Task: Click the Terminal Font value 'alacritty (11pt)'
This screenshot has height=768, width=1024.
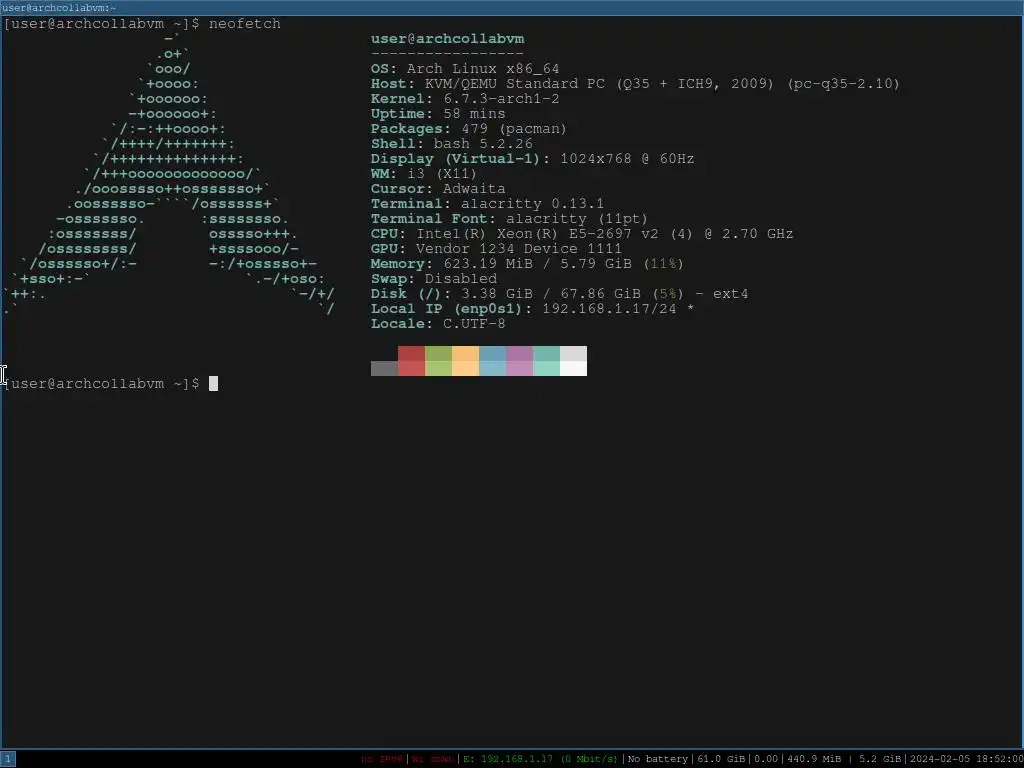Action: tap(577, 219)
